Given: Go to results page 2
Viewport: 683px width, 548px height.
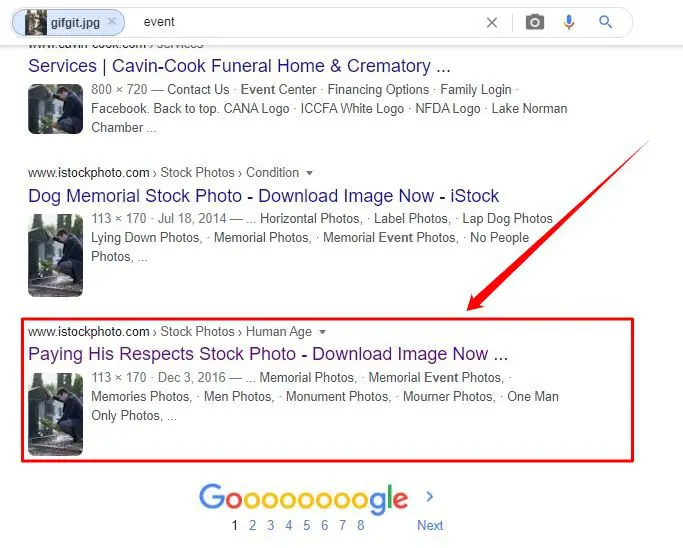Looking at the screenshot, I should tap(252, 525).
